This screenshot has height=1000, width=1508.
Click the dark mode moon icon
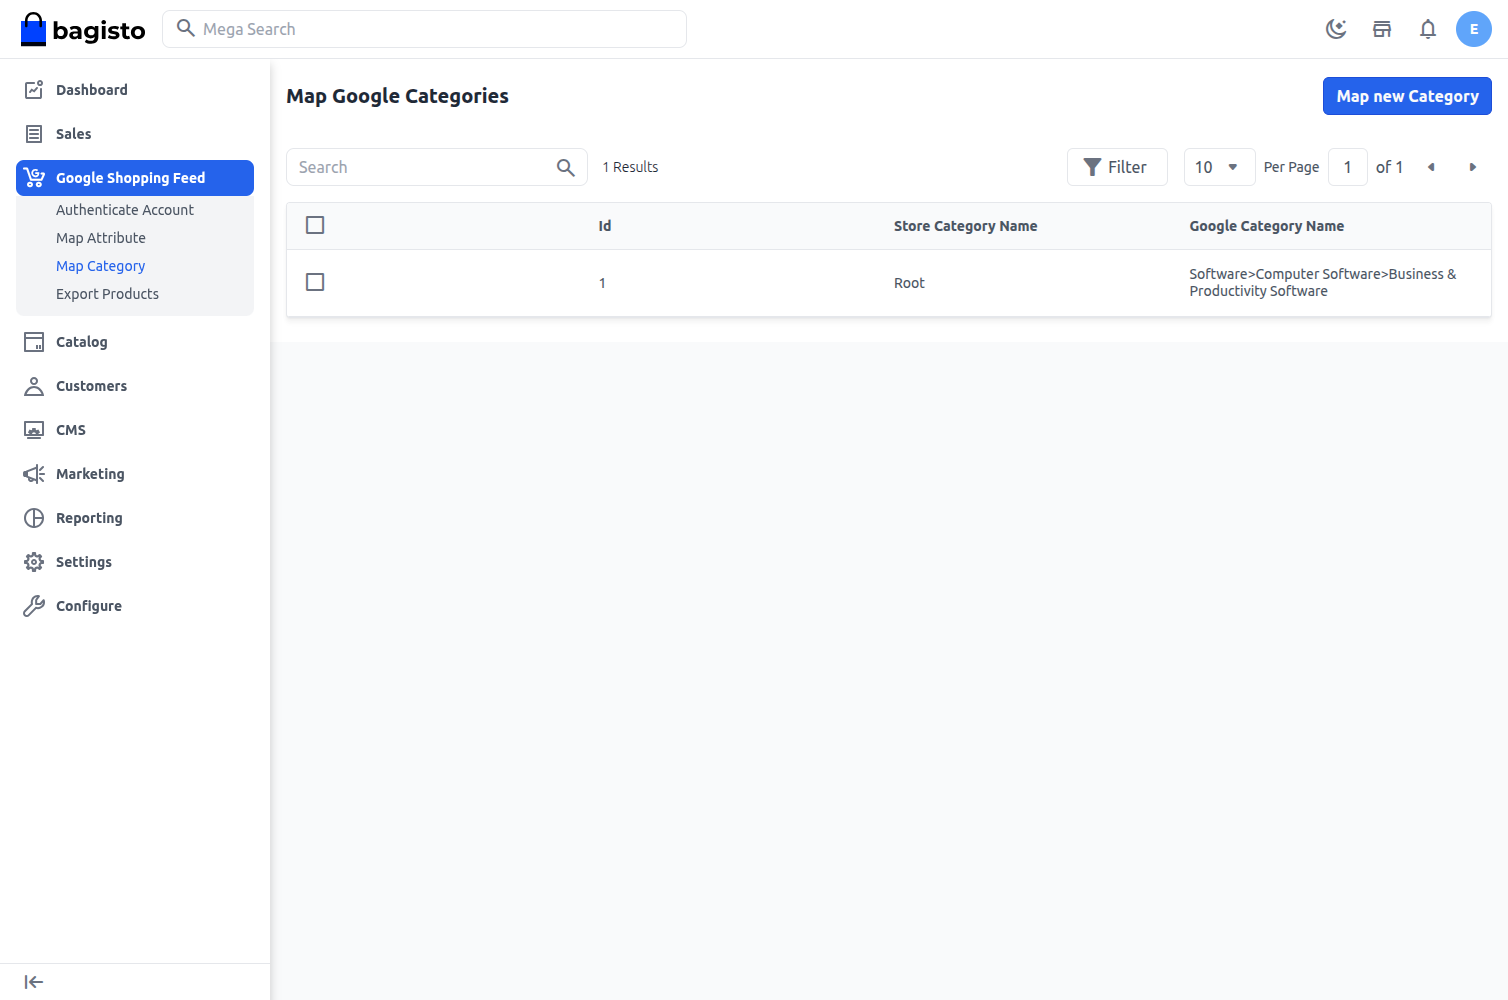coord(1336,29)
